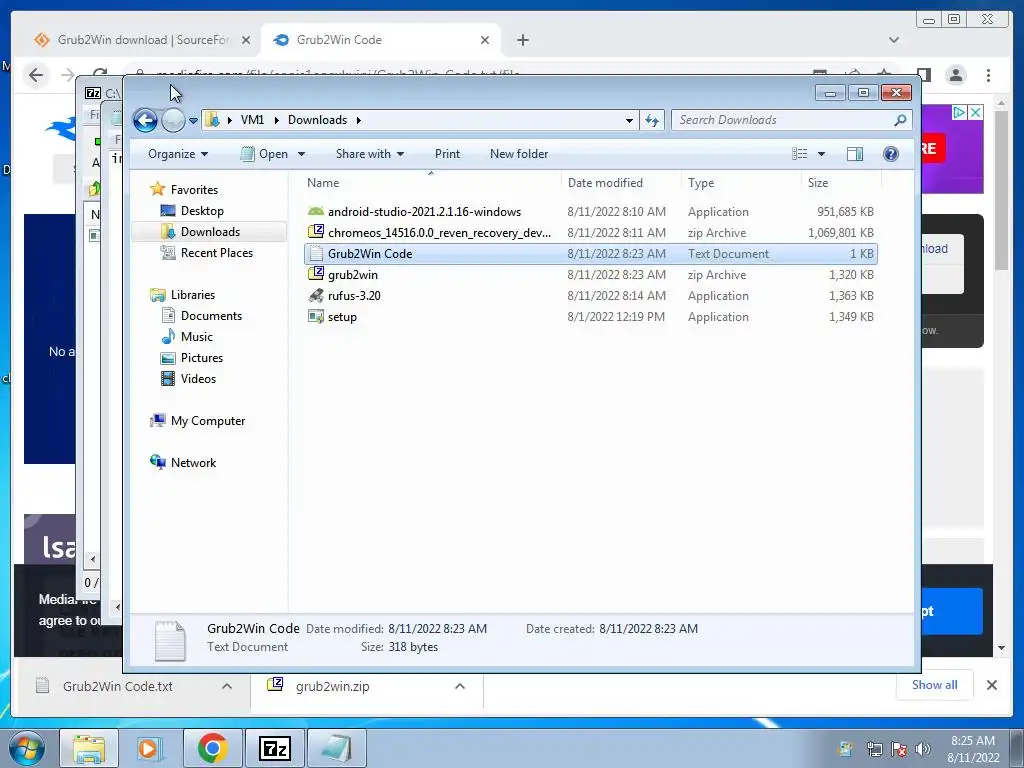Click the Favorites star in navigation pane

157,189
